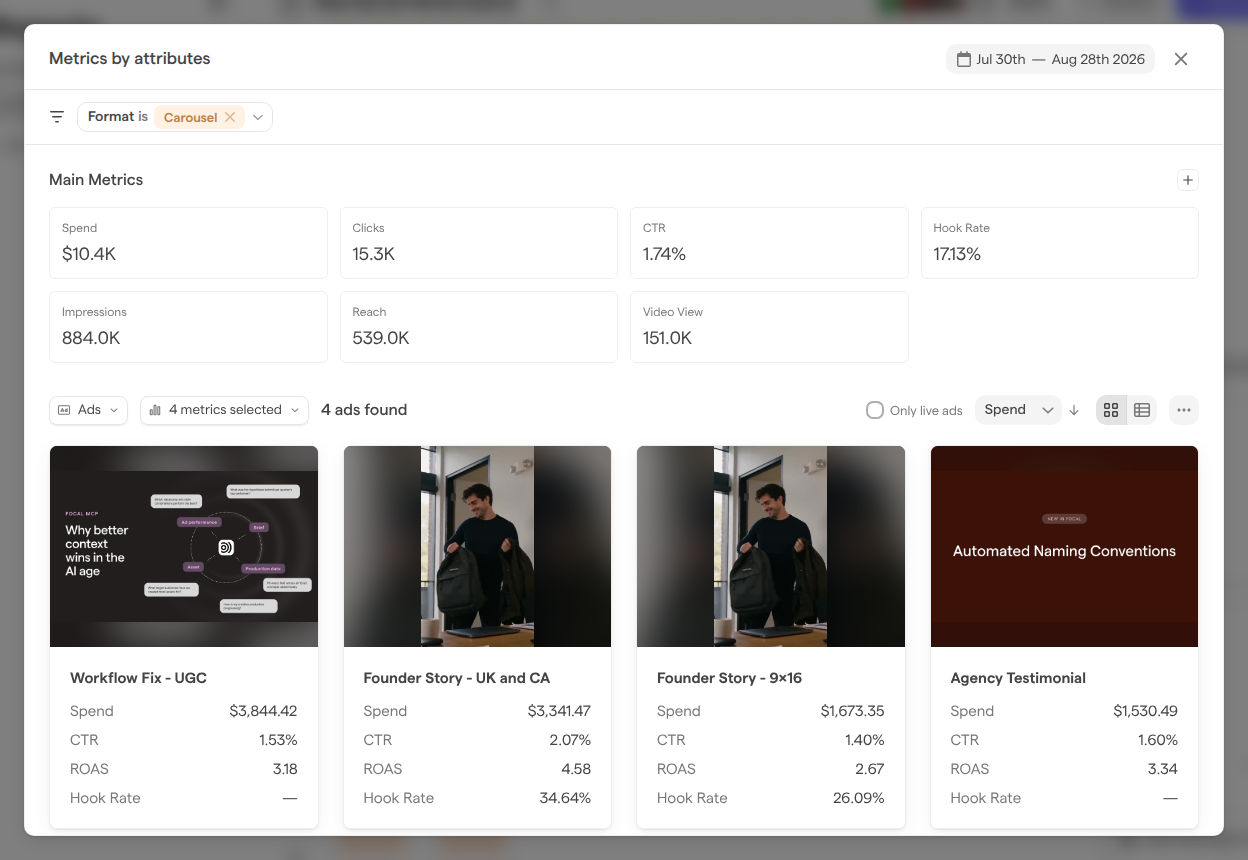This screenshot has width=1248, height=860.
Task: Click the 26.09% hook rate value
Action: (858, 798)
